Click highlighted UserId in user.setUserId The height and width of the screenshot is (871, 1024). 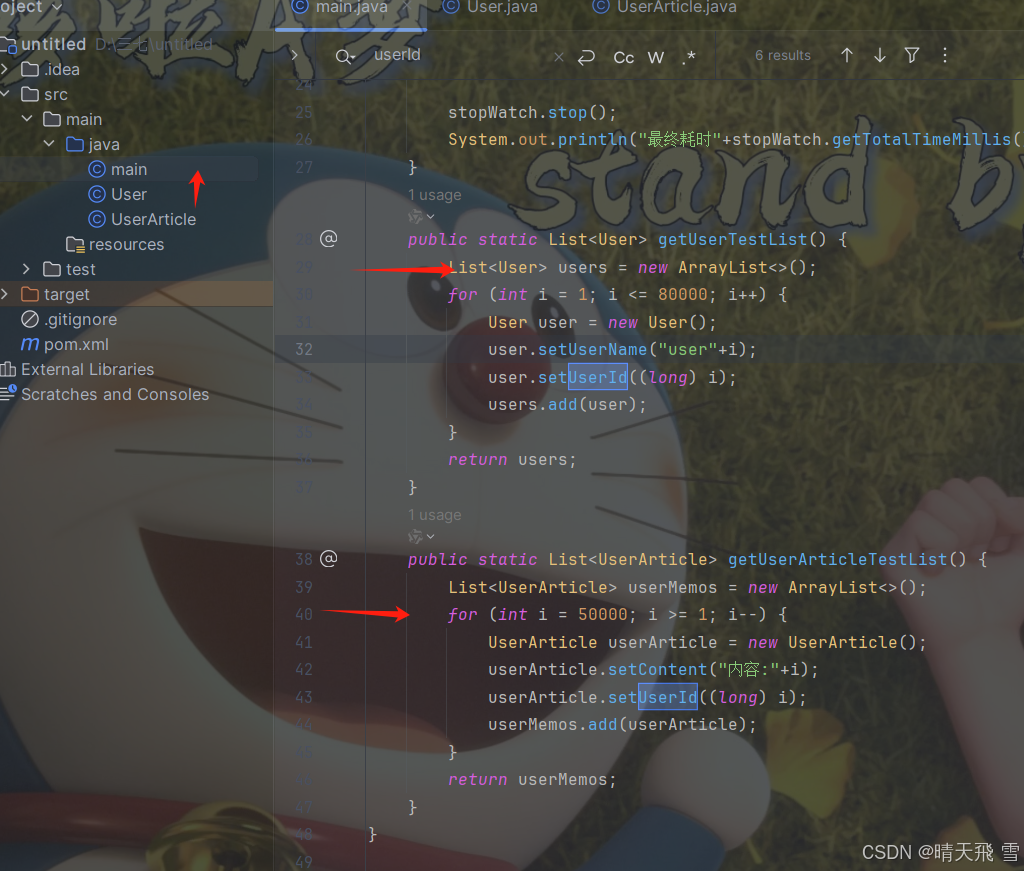[598, 377]
